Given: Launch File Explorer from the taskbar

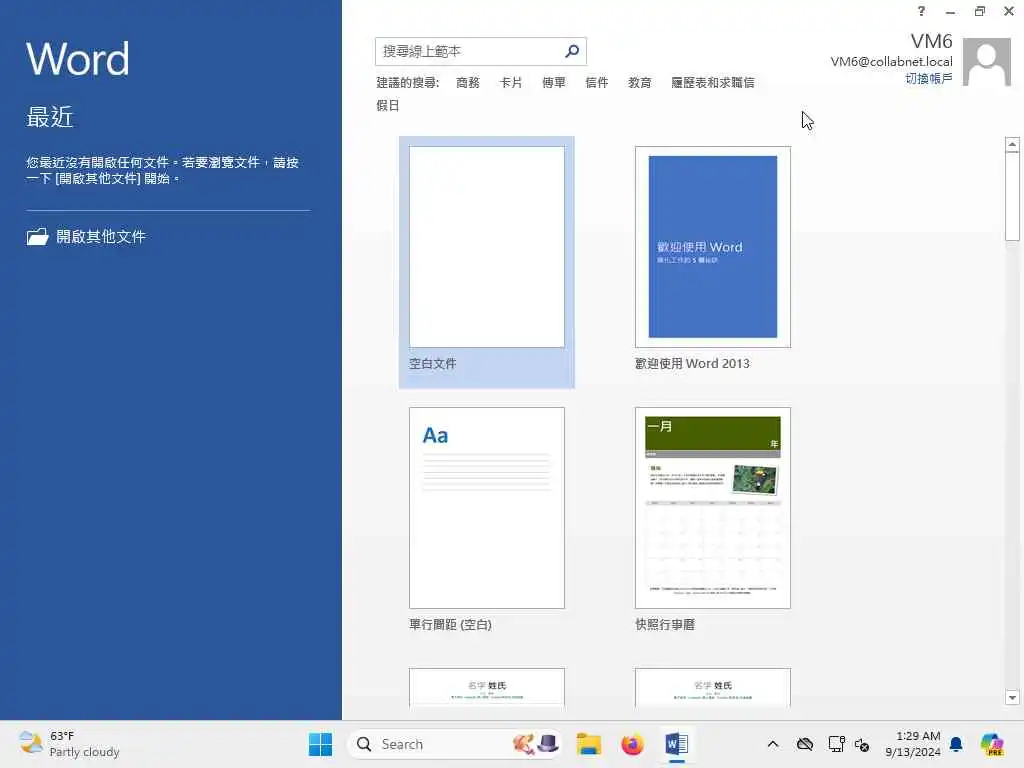Looking at the screenshot, I should tap(588, 744).
